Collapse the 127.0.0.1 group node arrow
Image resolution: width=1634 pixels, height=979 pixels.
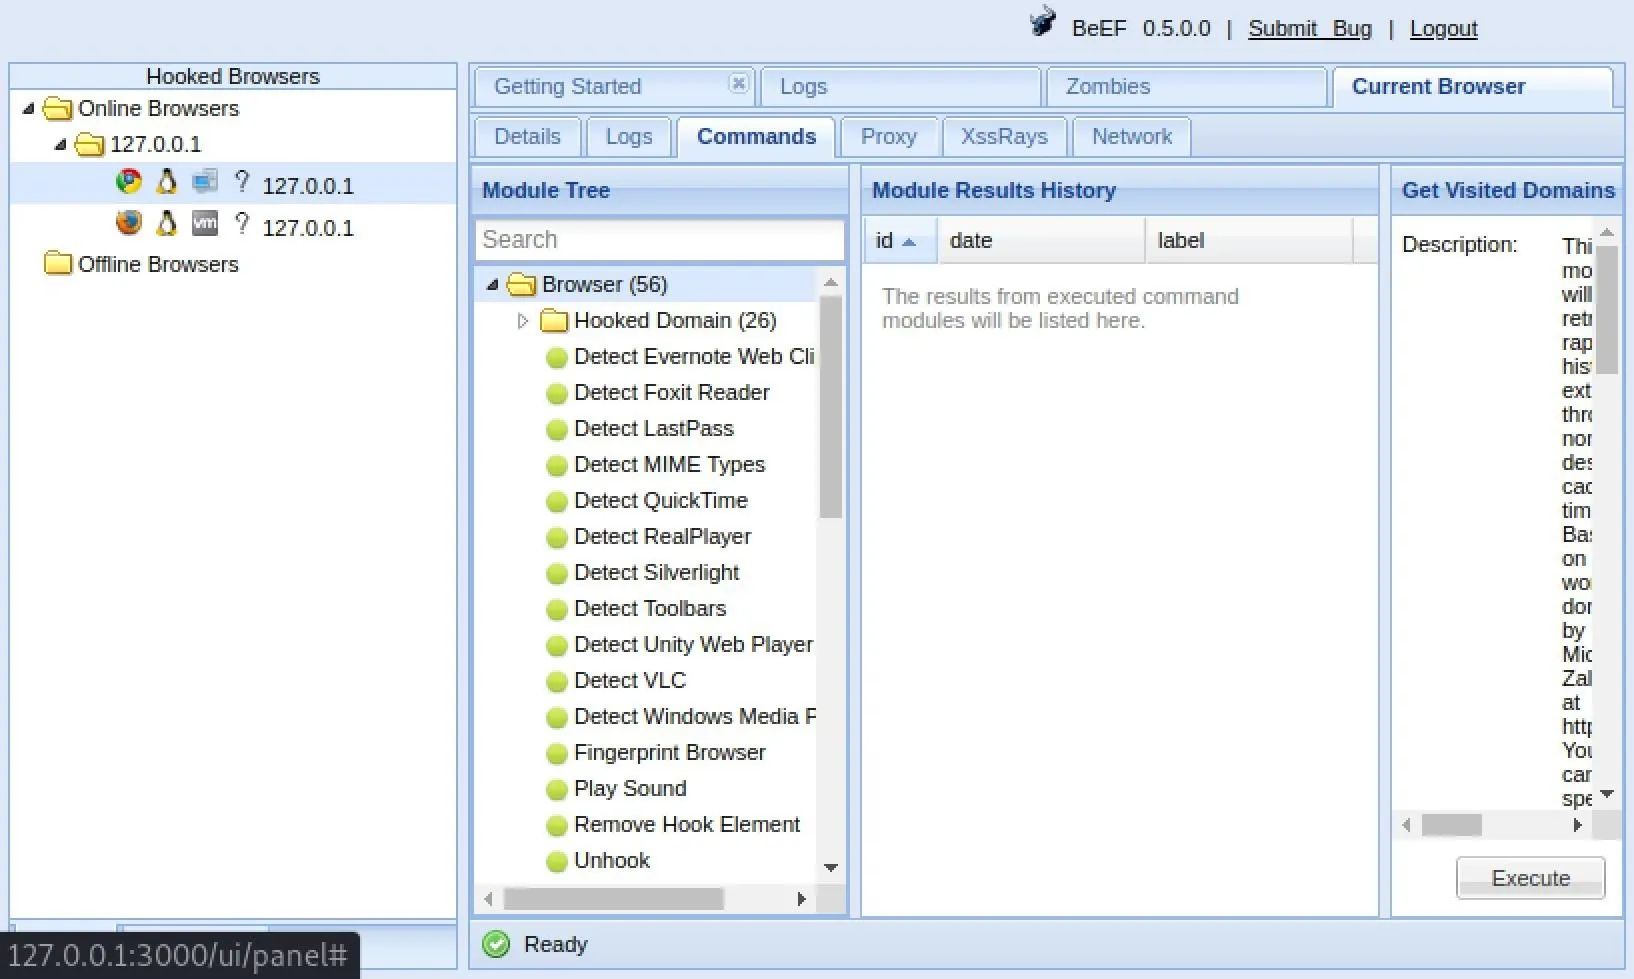60,144
